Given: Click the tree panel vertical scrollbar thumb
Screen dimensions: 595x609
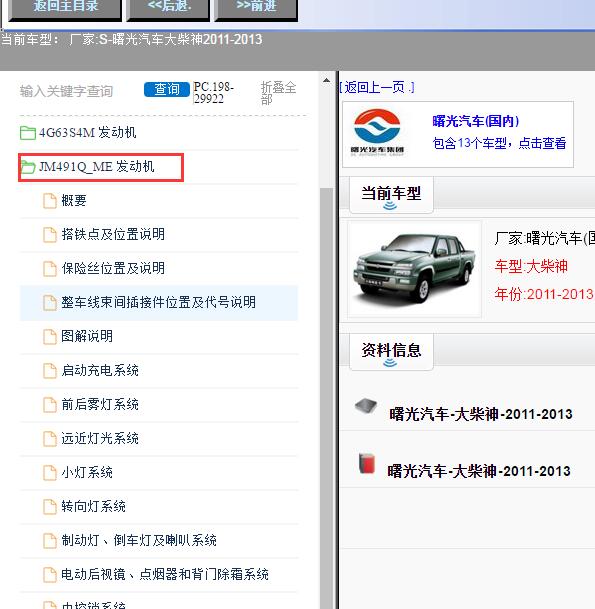Looking at the screenshot, I should pyautogui.click(x=327, y=398).
